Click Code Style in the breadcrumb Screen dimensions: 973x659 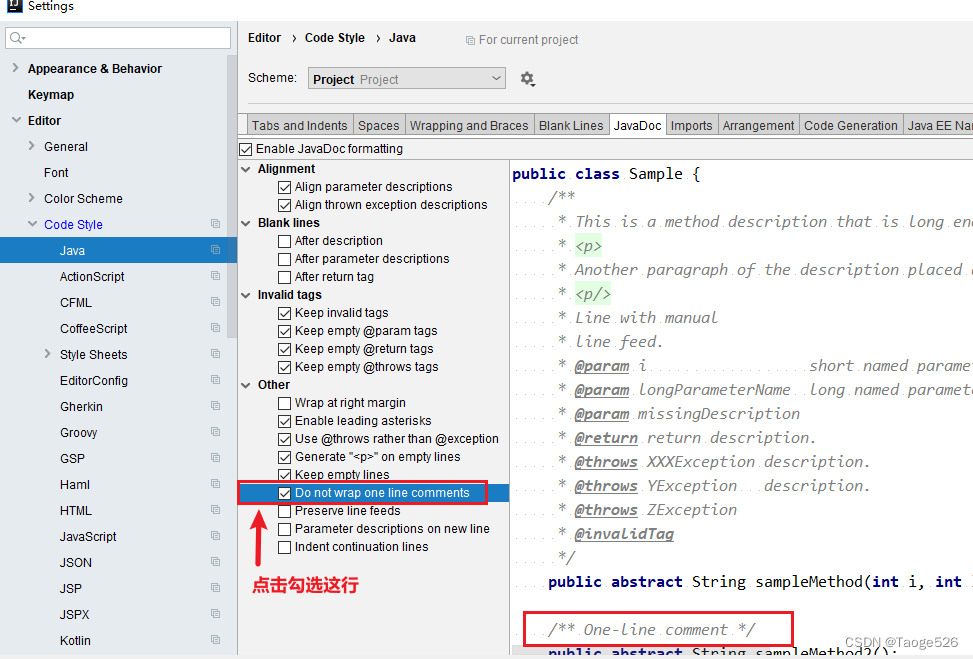[x=334, y=38]
